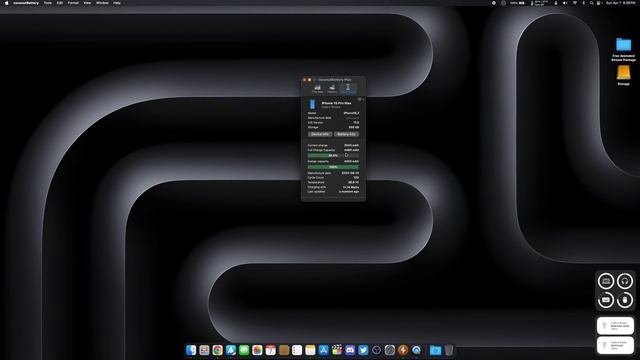Click the blue iPhone device icon

[x=312, y=104]
